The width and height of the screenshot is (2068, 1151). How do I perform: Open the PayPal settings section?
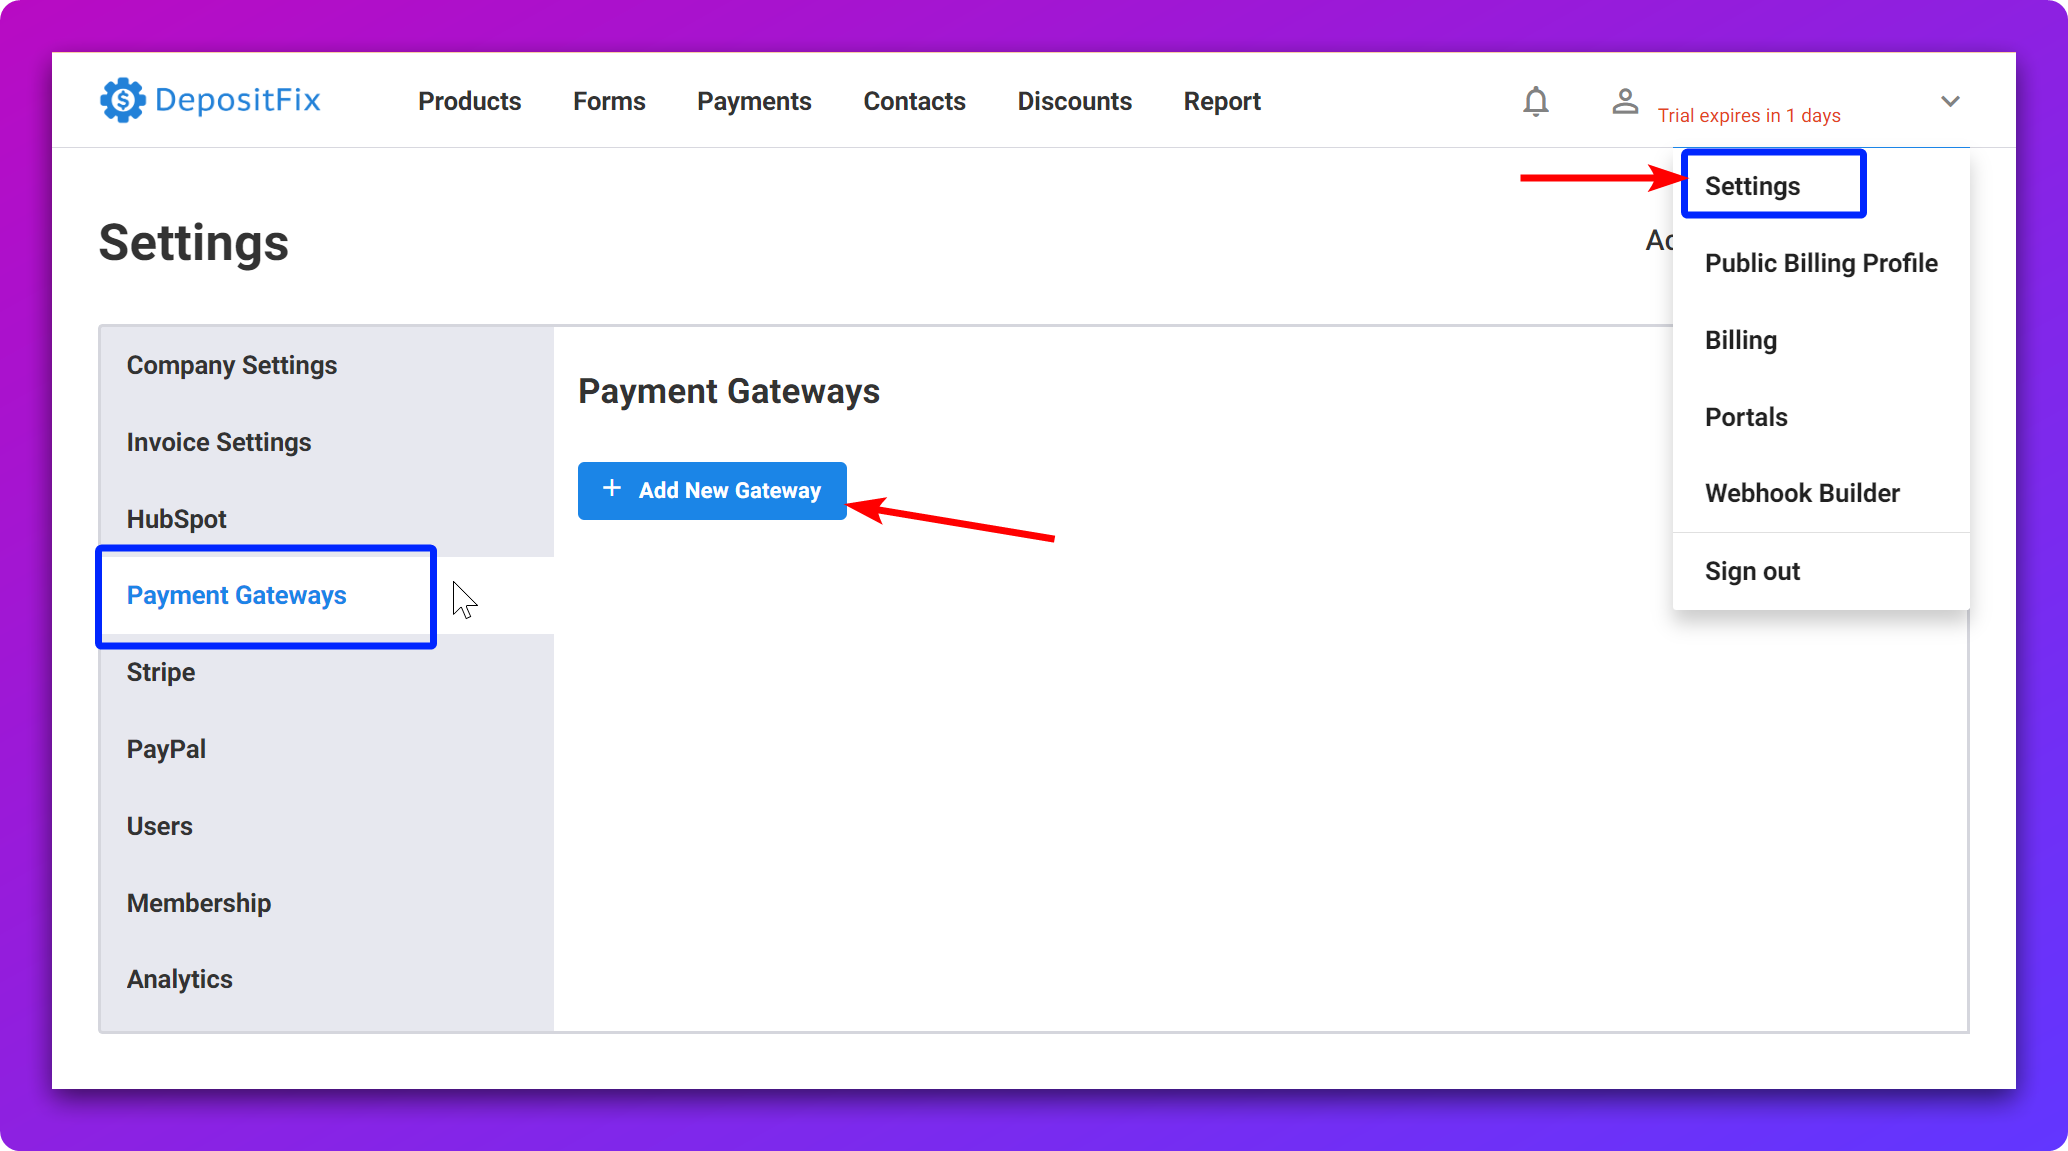[326, 749]
